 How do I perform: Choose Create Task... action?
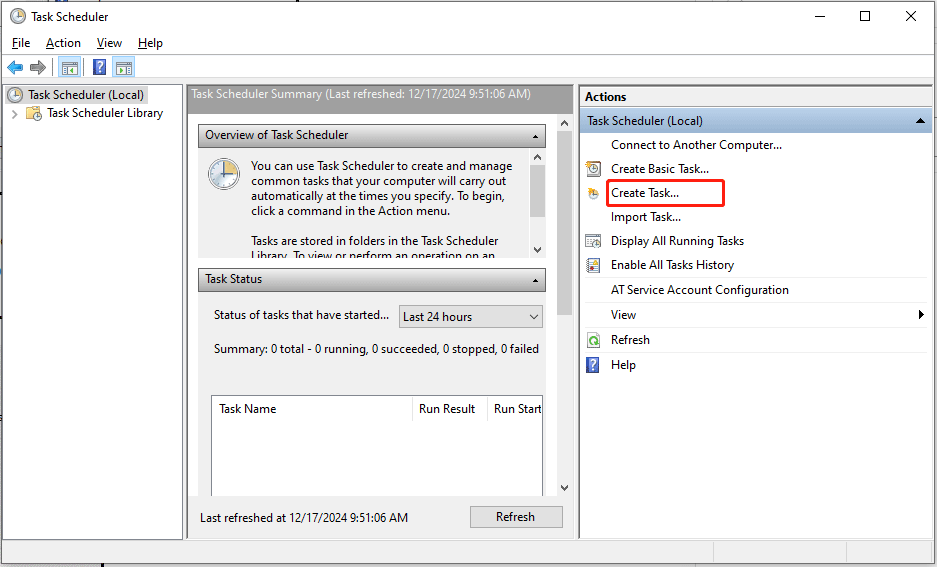(645, 193)
